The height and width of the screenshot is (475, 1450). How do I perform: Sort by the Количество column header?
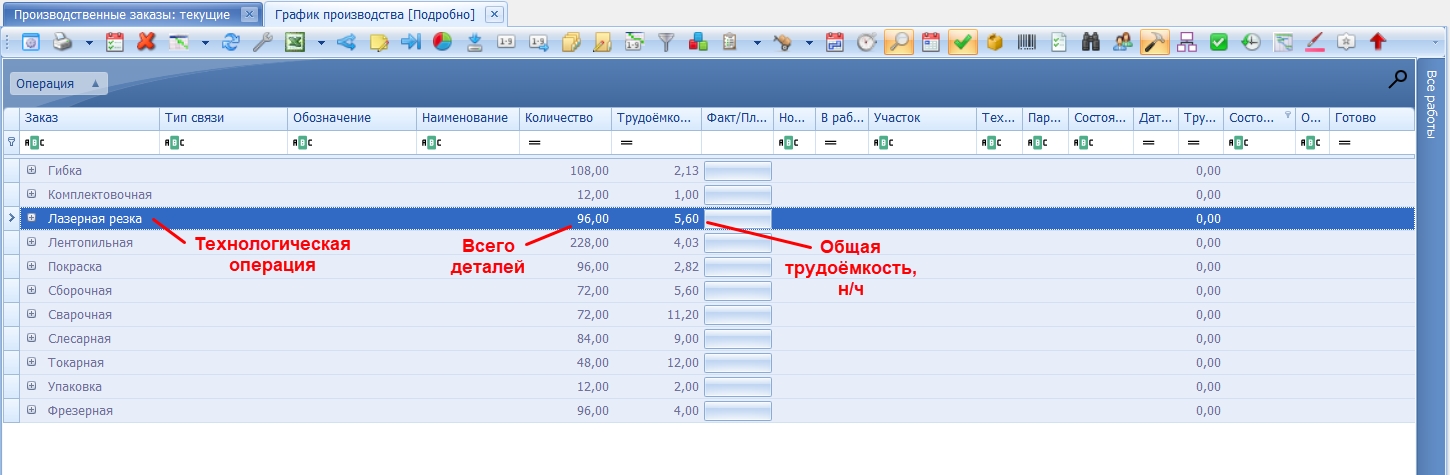click(x=565, y=118)
